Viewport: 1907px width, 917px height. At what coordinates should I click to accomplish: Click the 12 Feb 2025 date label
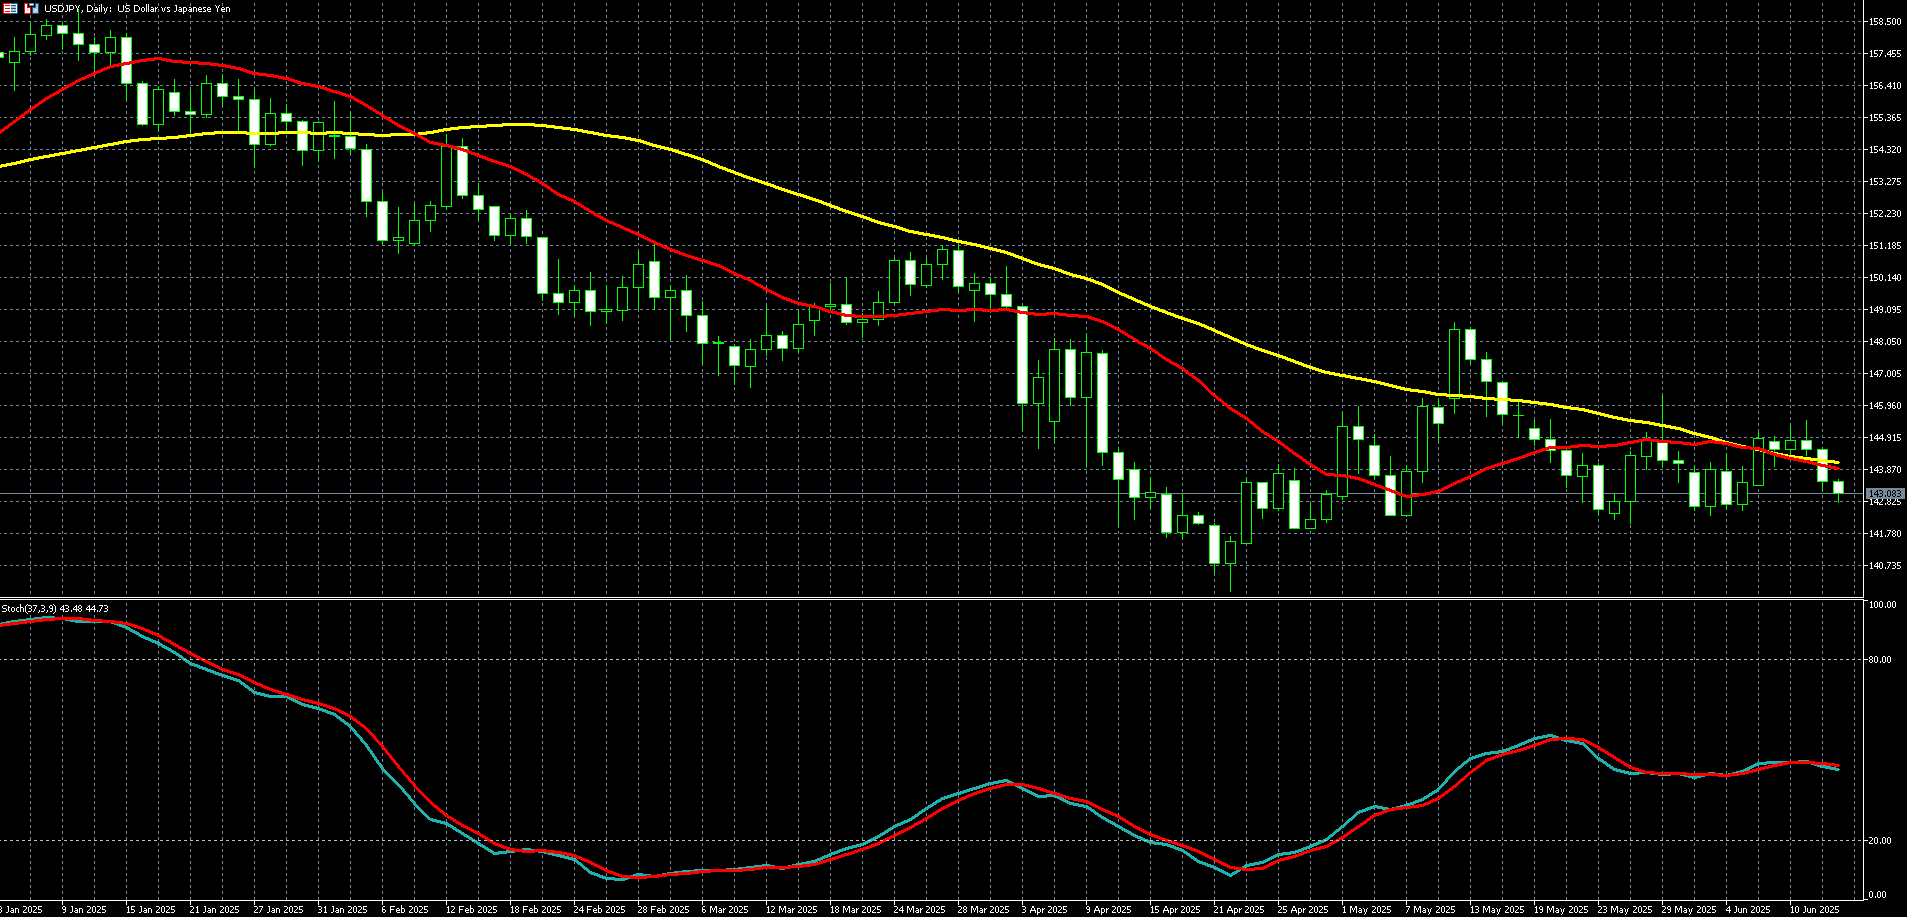click(471, 910)
